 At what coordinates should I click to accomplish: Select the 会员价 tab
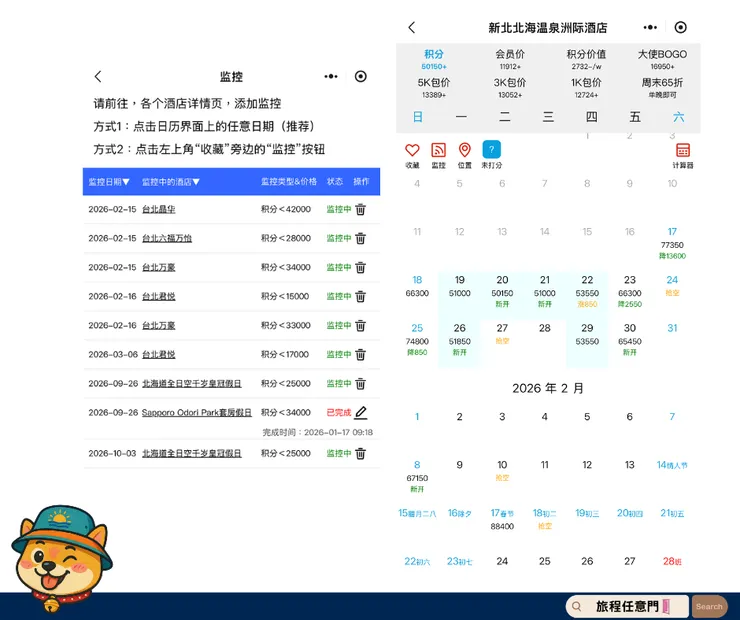tap(510, 59)
